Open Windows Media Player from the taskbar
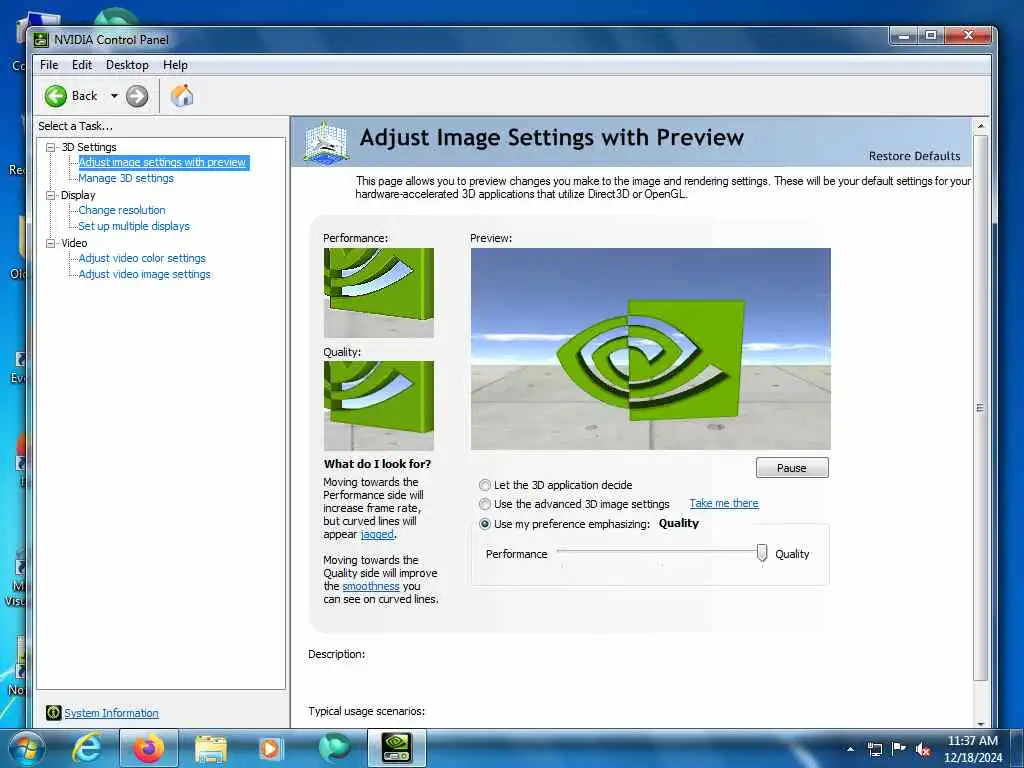1024x768 pixels. coord(270,748)
